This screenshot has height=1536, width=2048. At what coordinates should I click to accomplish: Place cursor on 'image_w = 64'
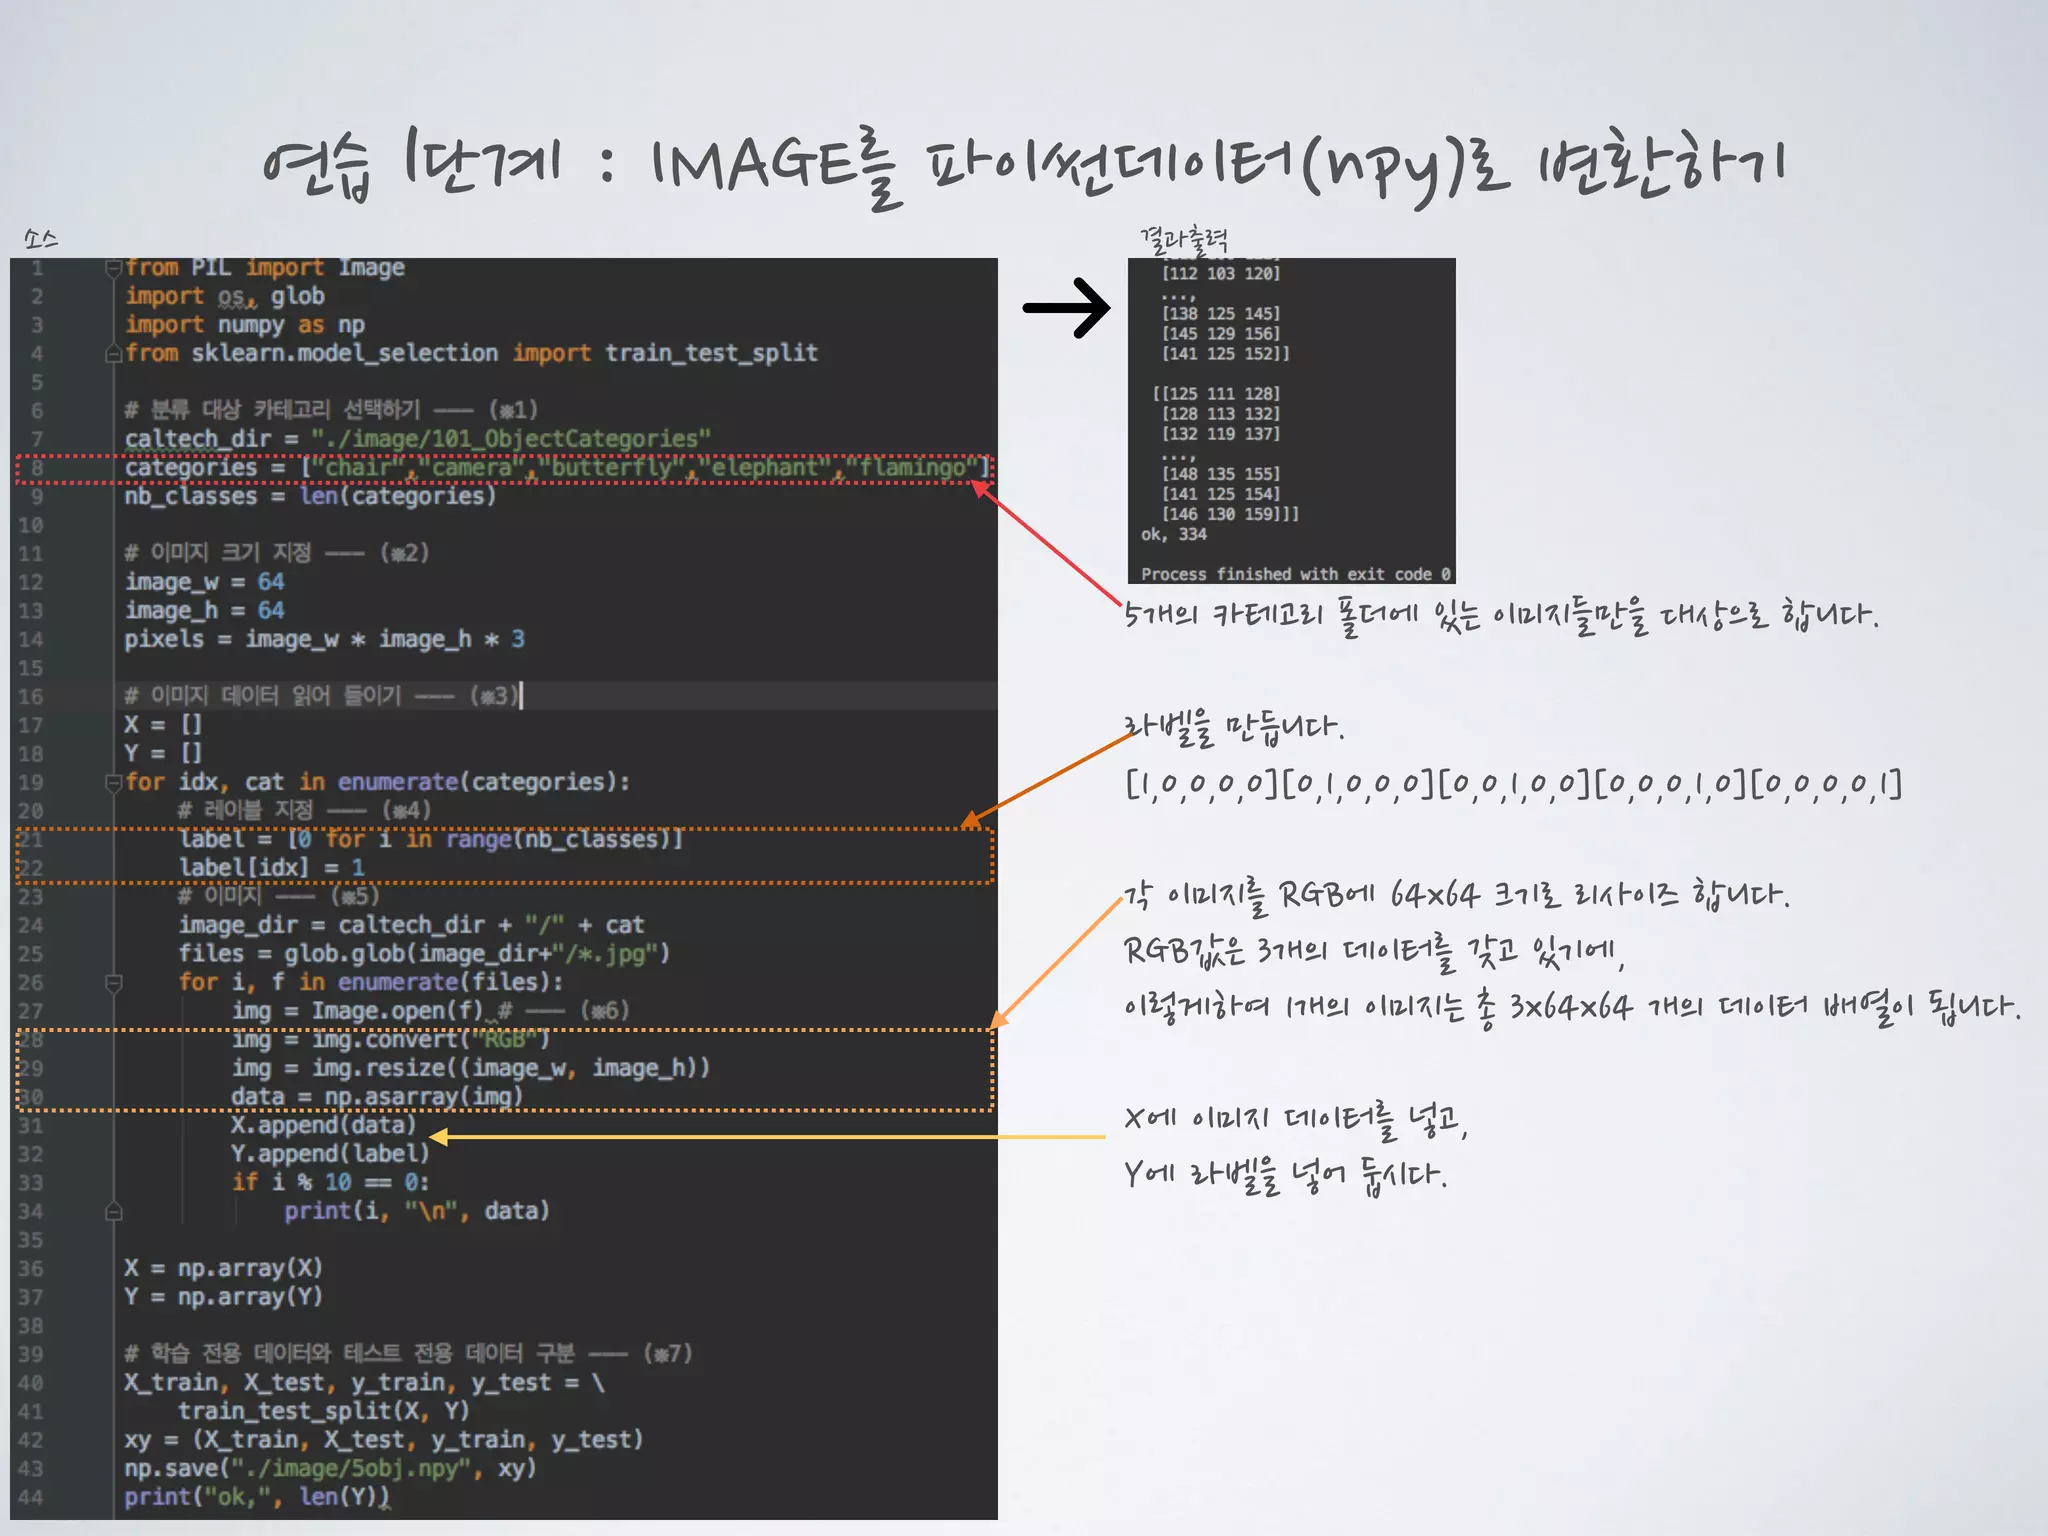(205, 582)
